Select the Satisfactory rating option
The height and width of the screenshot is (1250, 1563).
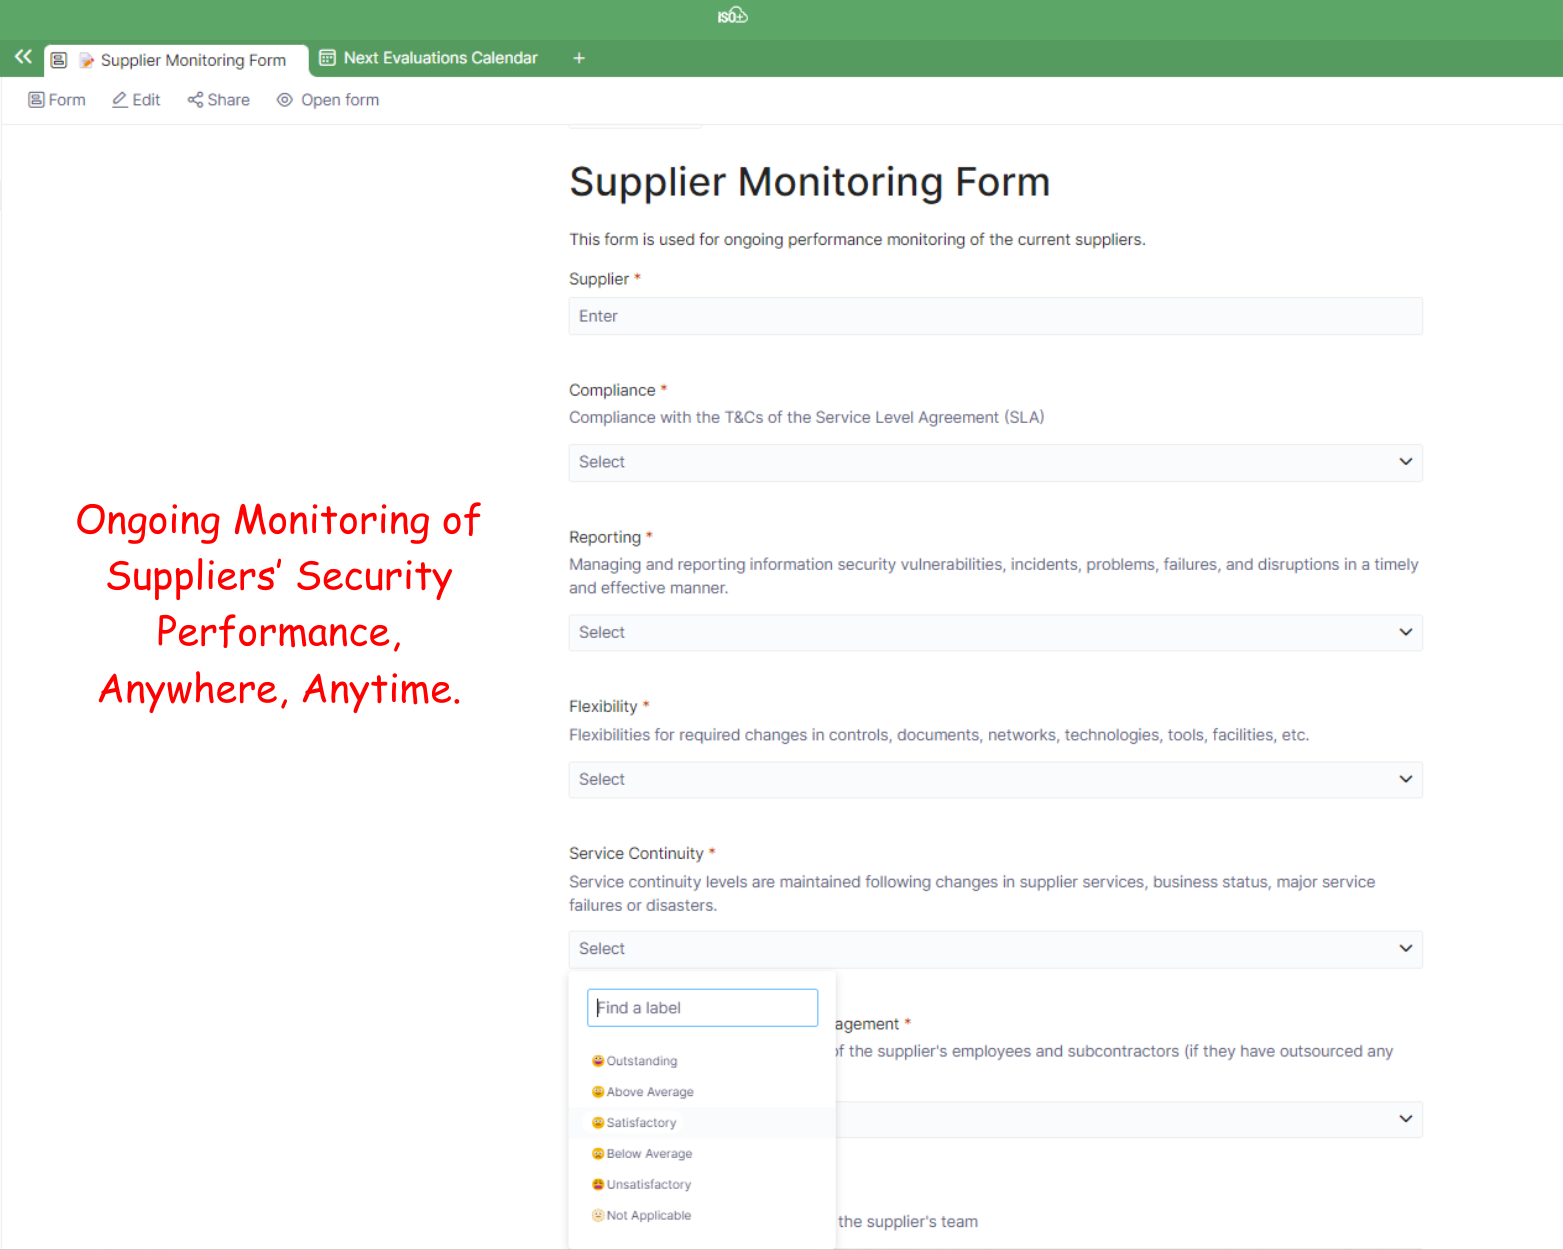641,1123
